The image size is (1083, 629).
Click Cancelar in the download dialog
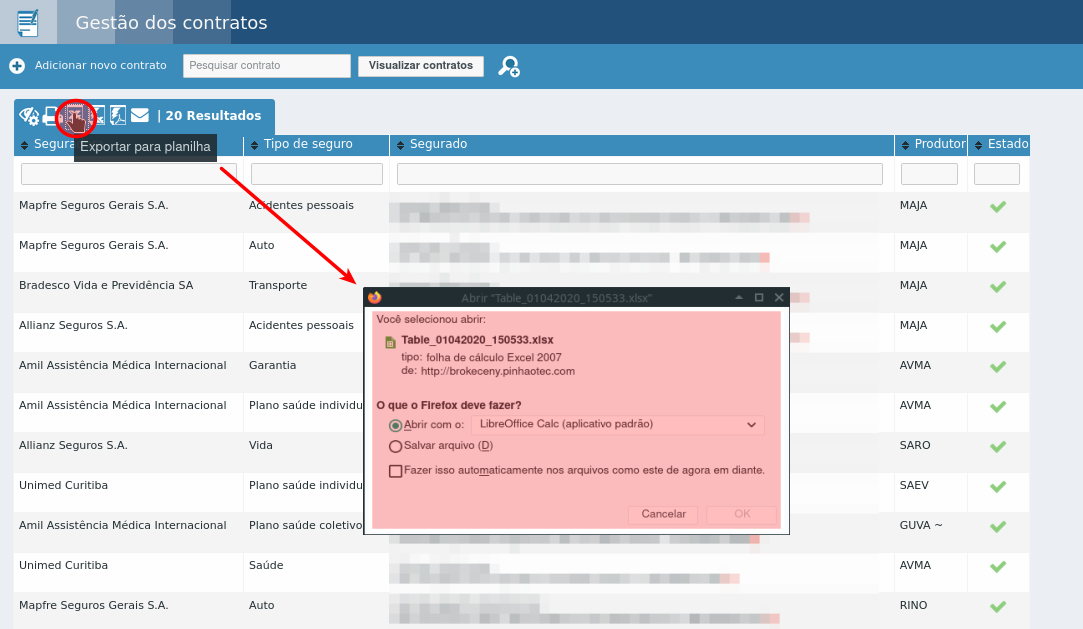coord(663,514)
